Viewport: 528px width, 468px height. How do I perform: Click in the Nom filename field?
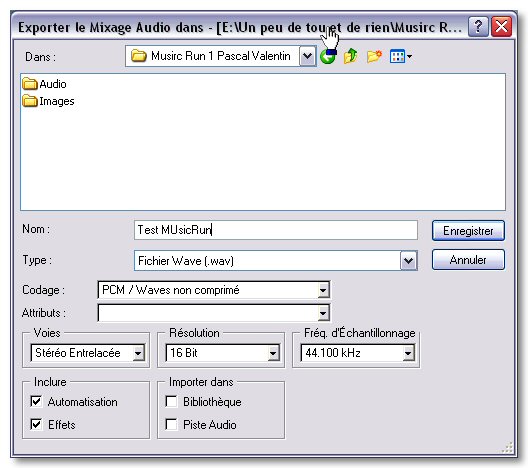coord(276,230)
